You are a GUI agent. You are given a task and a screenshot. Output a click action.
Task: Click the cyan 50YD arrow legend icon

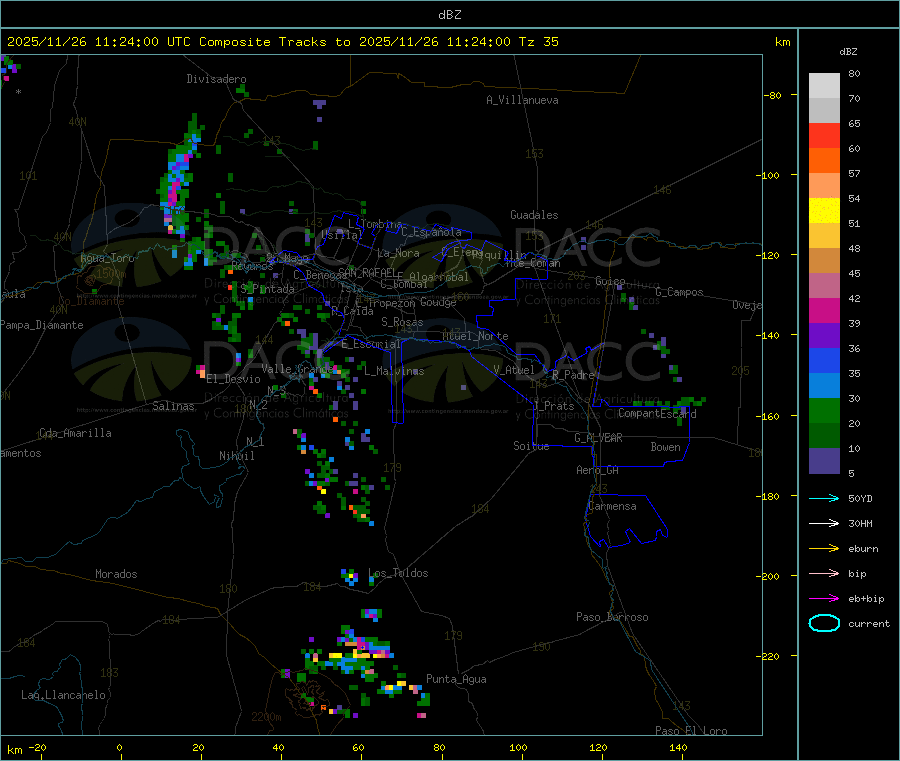click(824, 498)
